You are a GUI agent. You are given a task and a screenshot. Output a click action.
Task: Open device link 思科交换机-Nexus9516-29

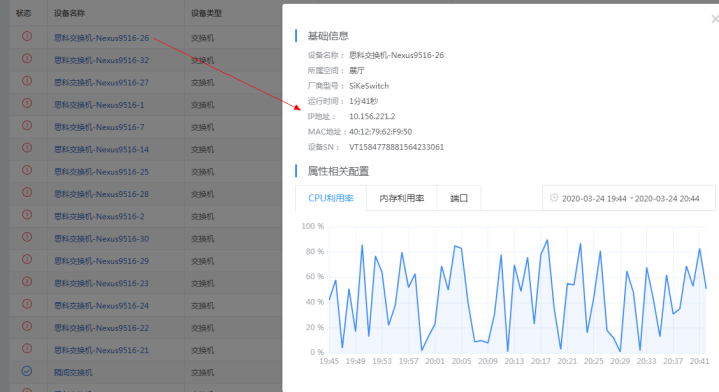tap(101, 261)
